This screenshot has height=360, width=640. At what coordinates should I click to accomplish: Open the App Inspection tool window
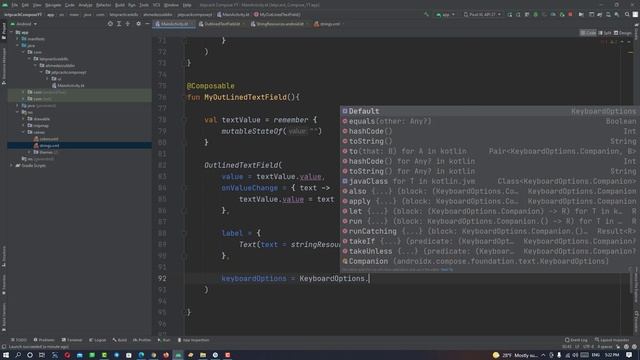point(193,340)
